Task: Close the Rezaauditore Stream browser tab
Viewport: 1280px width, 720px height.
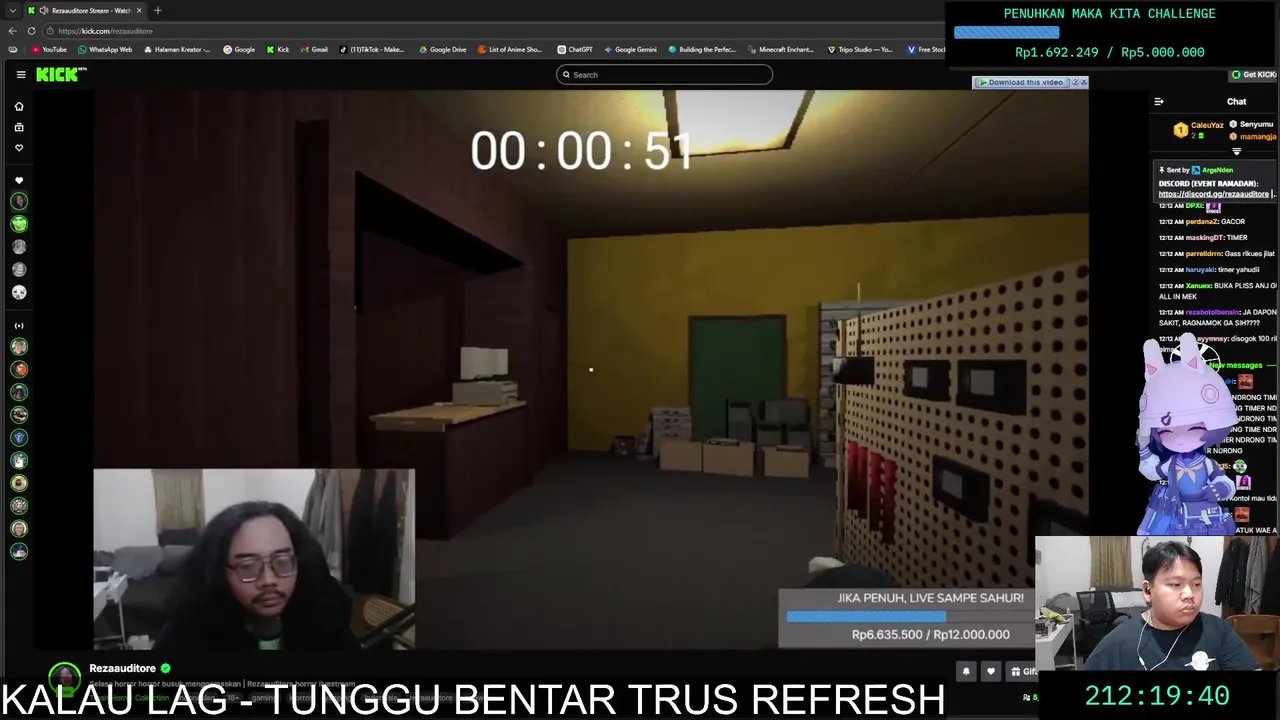Action: click(x=139, y=10)
